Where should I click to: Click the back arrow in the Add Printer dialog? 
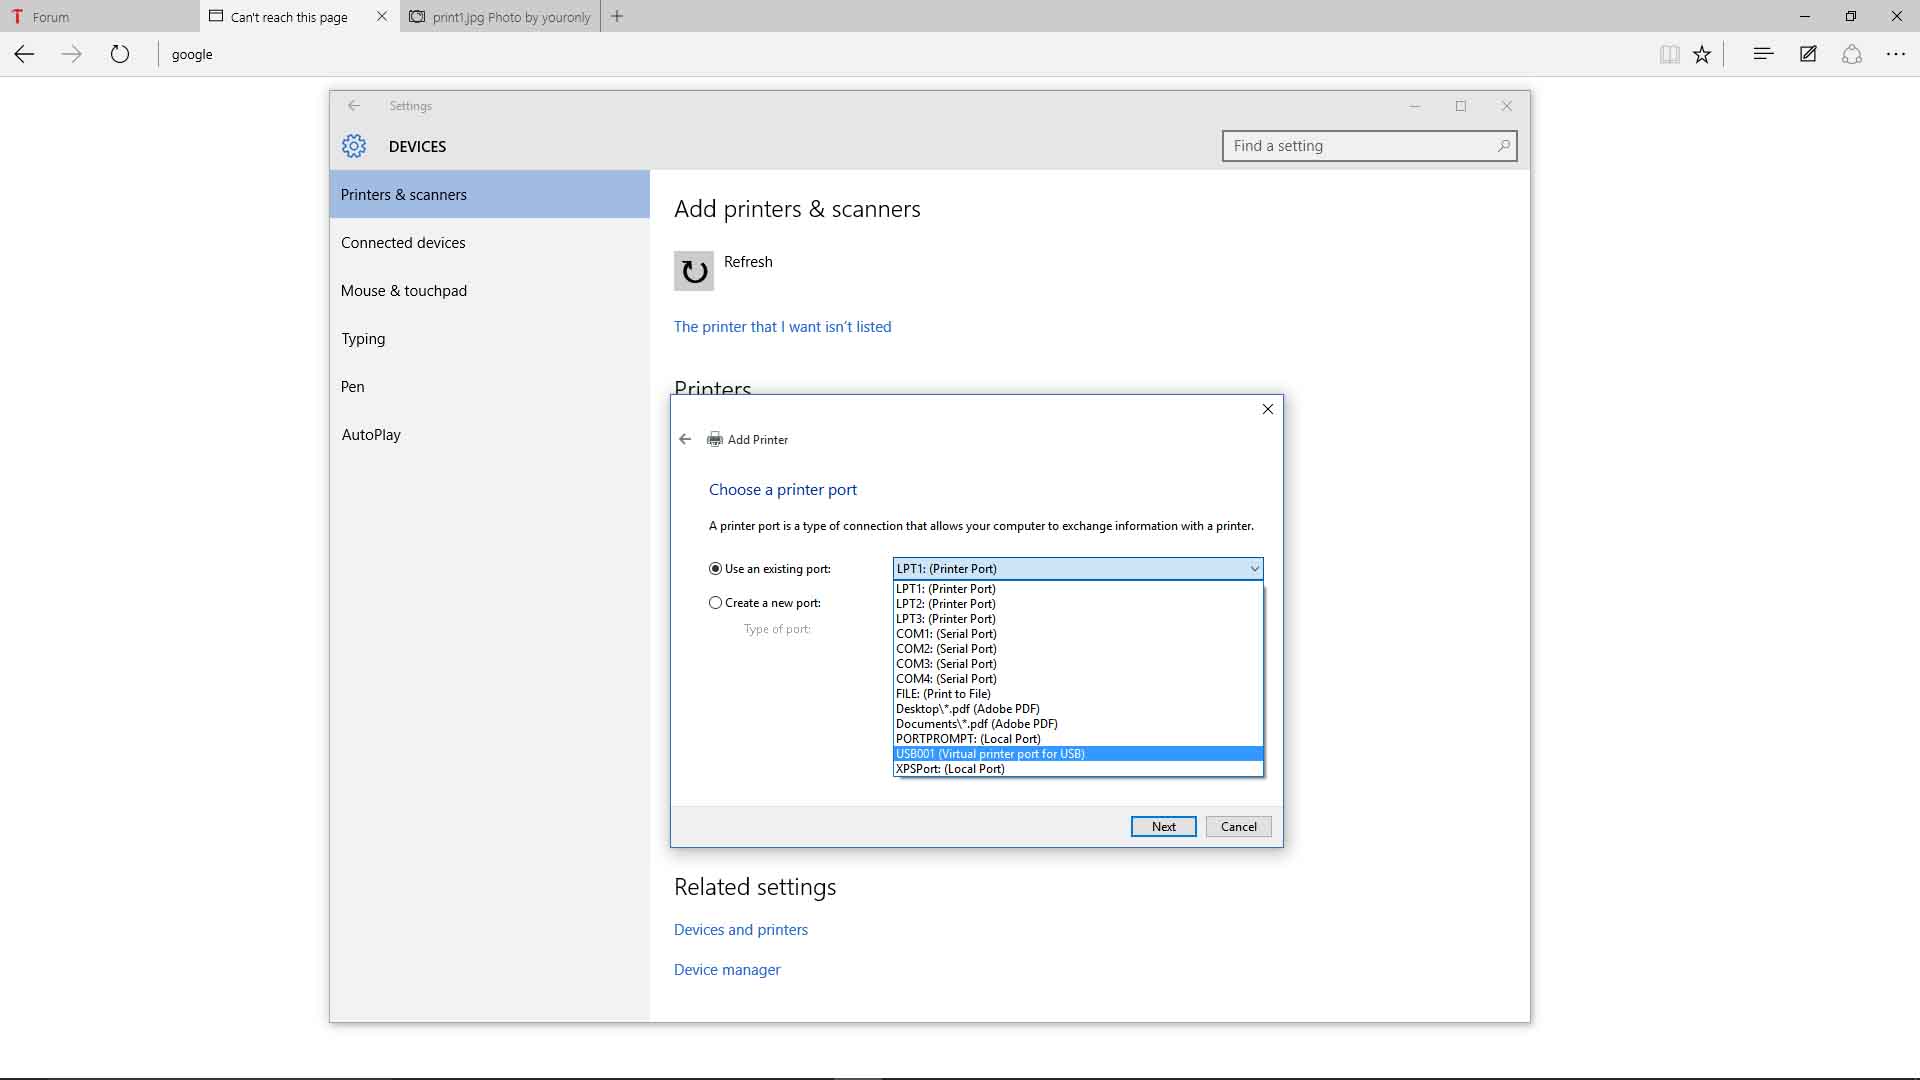click(x=685, y=439)
